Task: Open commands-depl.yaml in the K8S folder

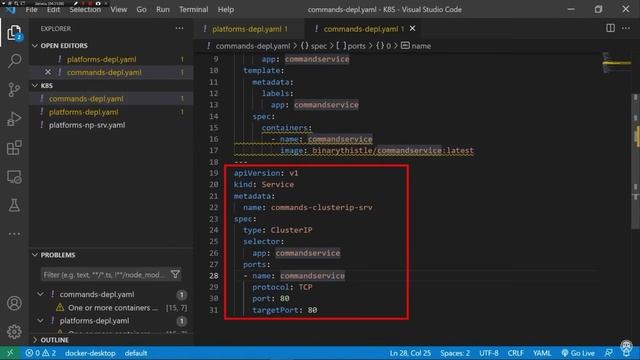Action: (111, 98)
